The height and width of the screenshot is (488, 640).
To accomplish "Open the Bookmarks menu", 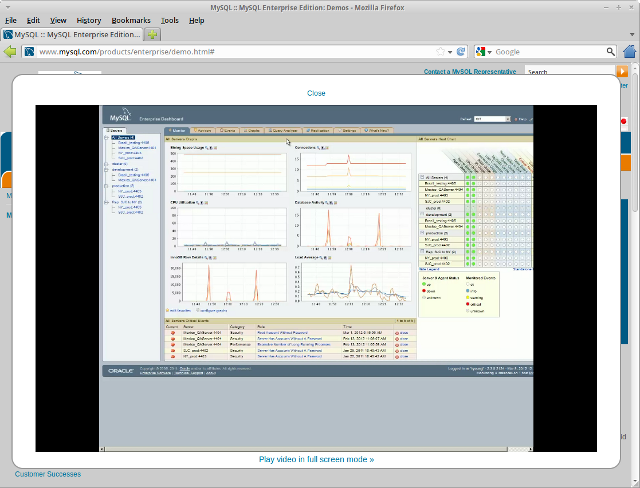I will tap(131, 20).
